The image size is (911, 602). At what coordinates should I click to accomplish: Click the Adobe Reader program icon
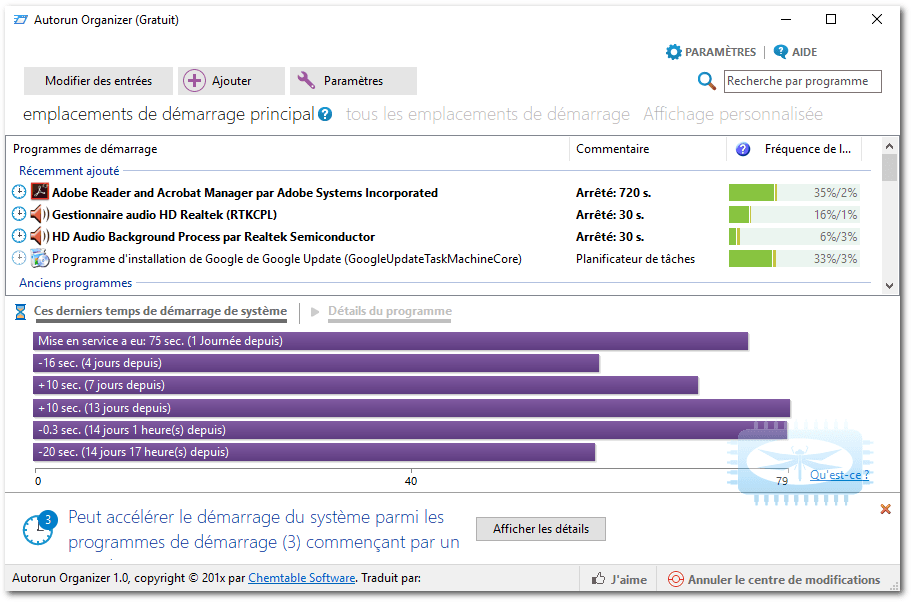point(40,191)
